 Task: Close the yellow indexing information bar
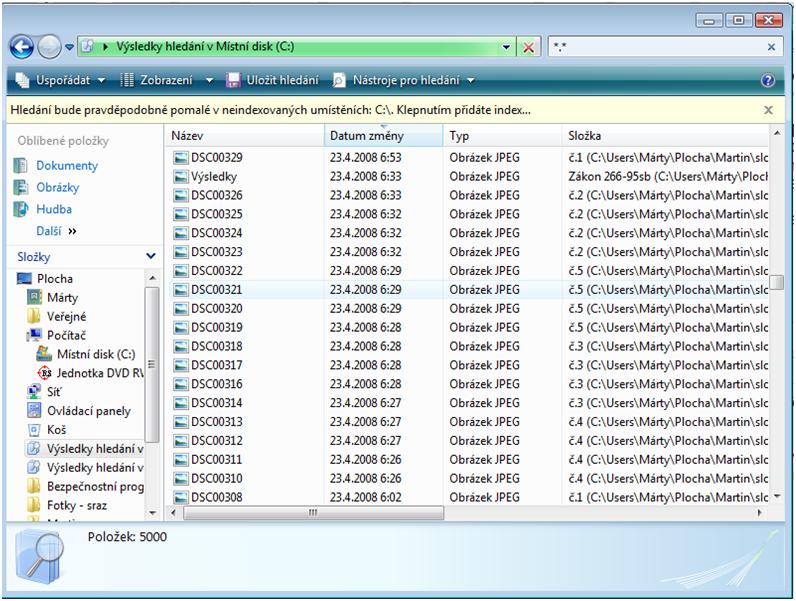pyautogui.click(x=768, y=110)
